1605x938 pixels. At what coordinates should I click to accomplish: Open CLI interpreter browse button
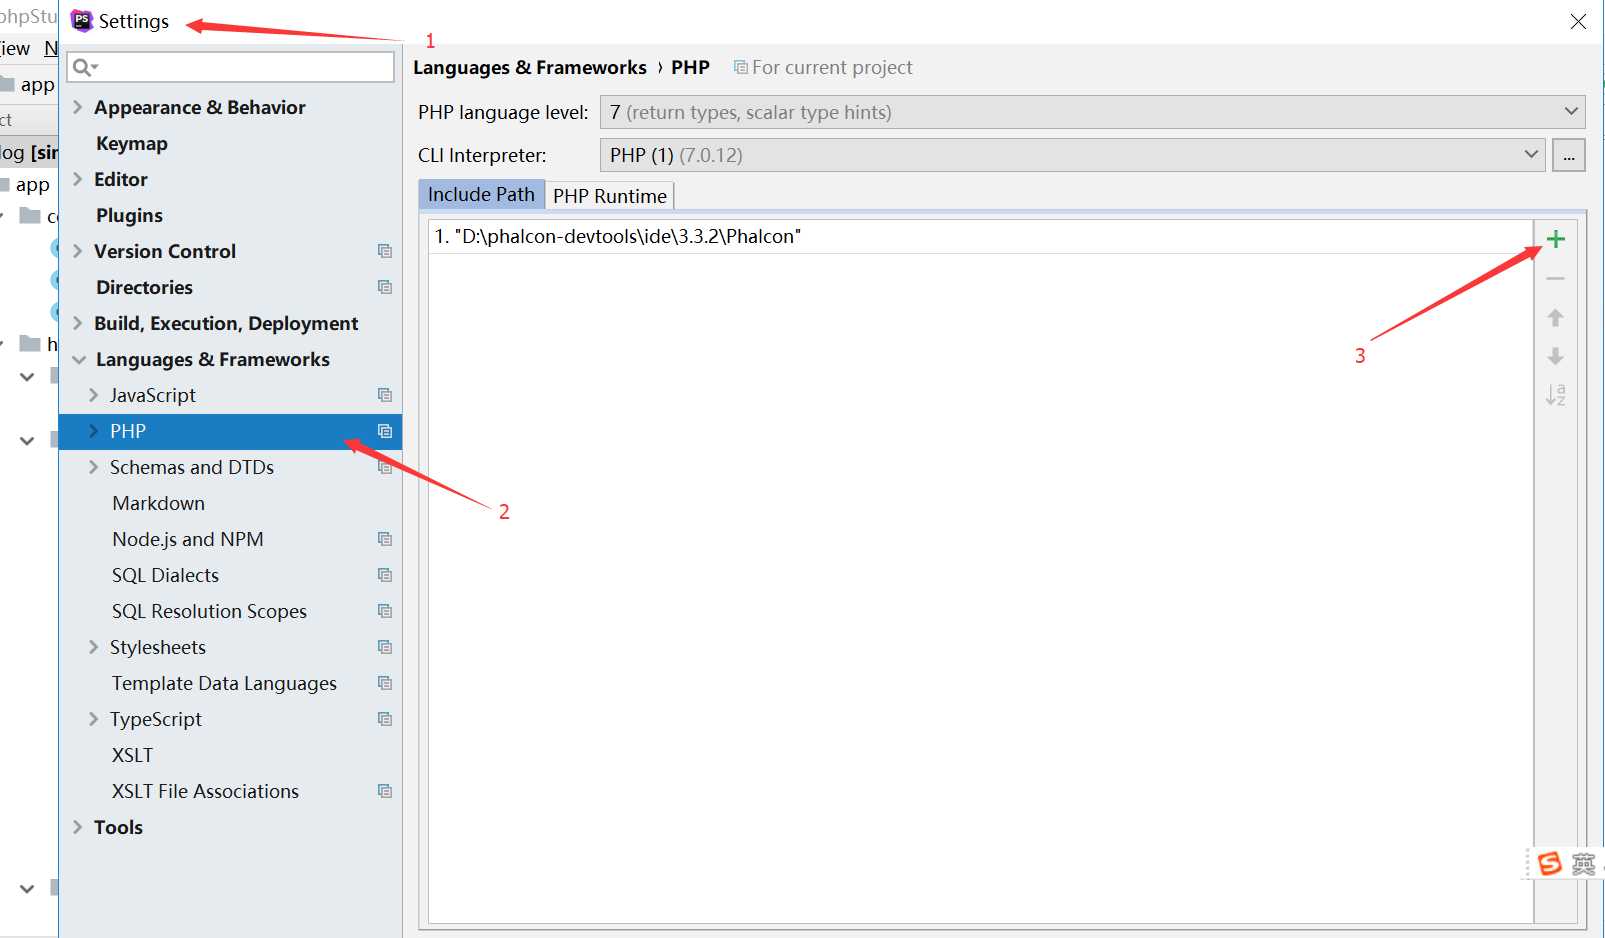coord(1569,155)
